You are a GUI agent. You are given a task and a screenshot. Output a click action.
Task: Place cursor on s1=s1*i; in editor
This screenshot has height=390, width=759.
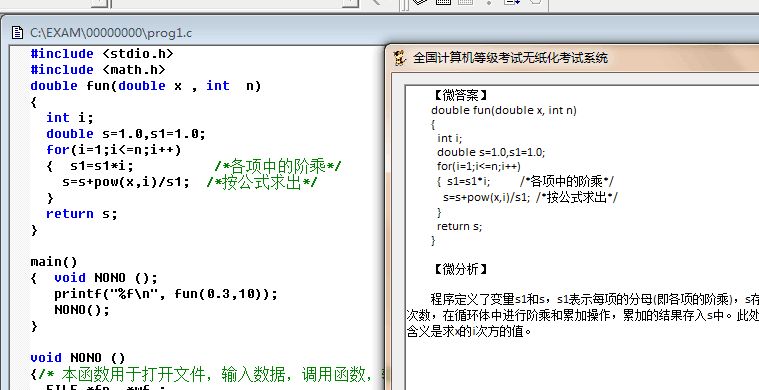coord(102,166)
